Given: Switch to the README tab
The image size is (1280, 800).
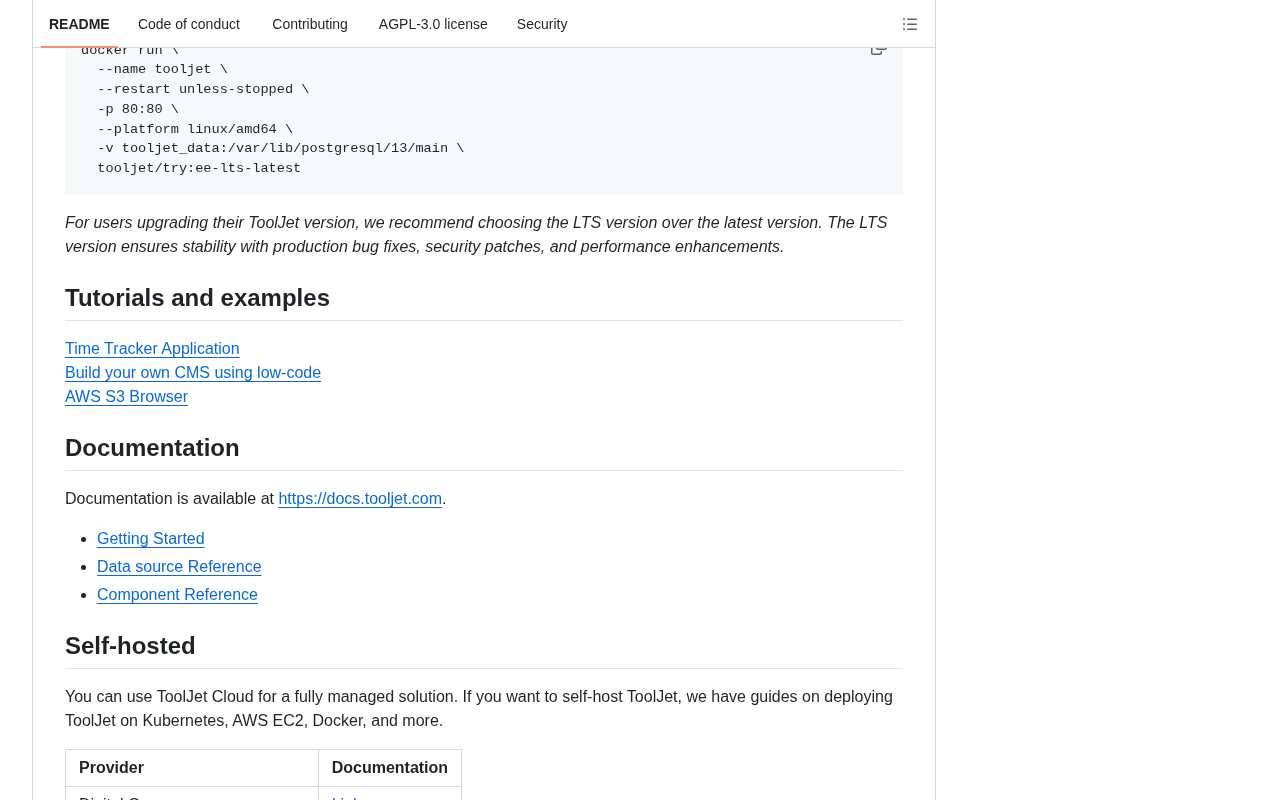Looking at the screenshot, I should pos(79,24).
